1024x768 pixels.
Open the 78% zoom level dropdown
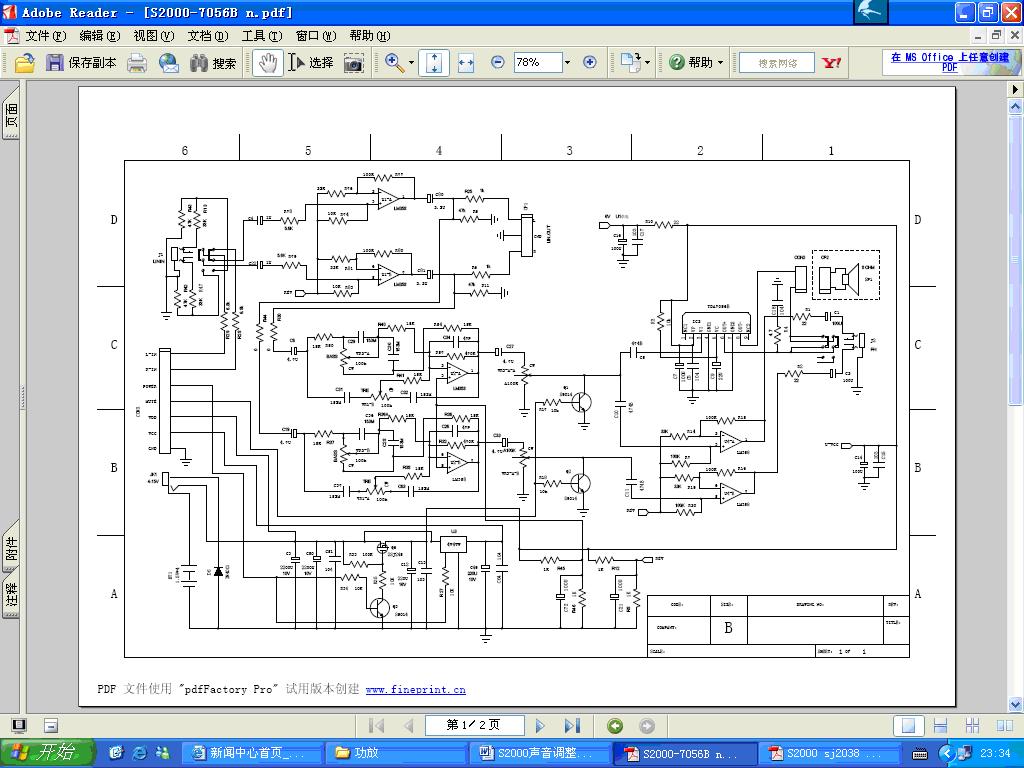[x=567, y=62]
